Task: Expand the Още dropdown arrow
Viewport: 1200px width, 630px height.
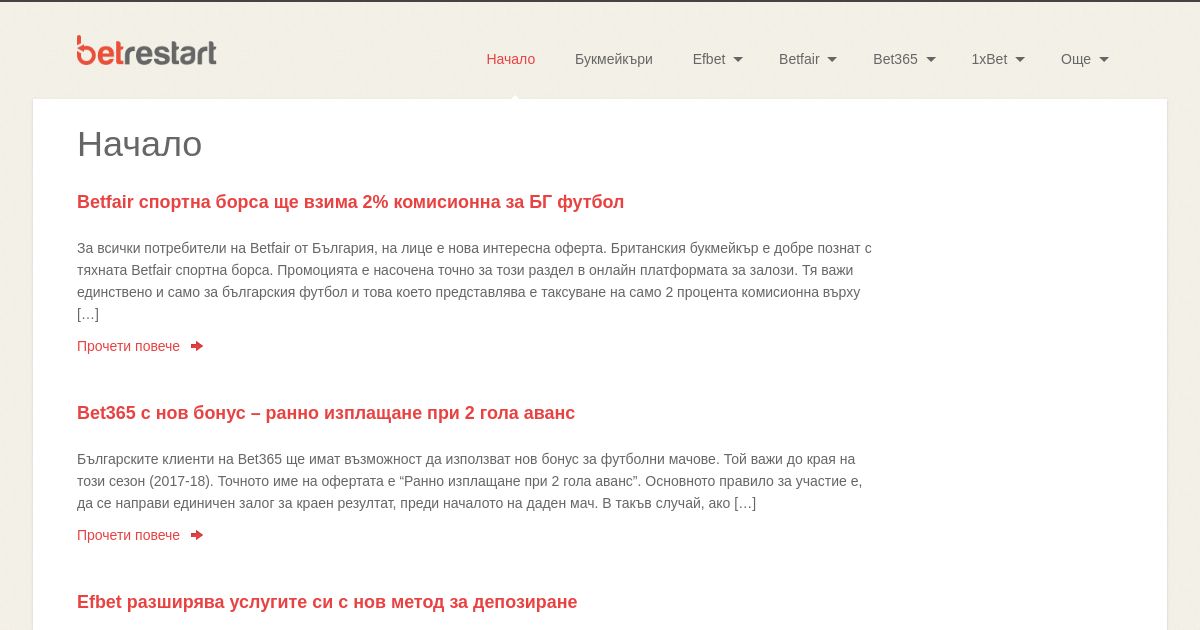Action: click(x=1104, y=59)
